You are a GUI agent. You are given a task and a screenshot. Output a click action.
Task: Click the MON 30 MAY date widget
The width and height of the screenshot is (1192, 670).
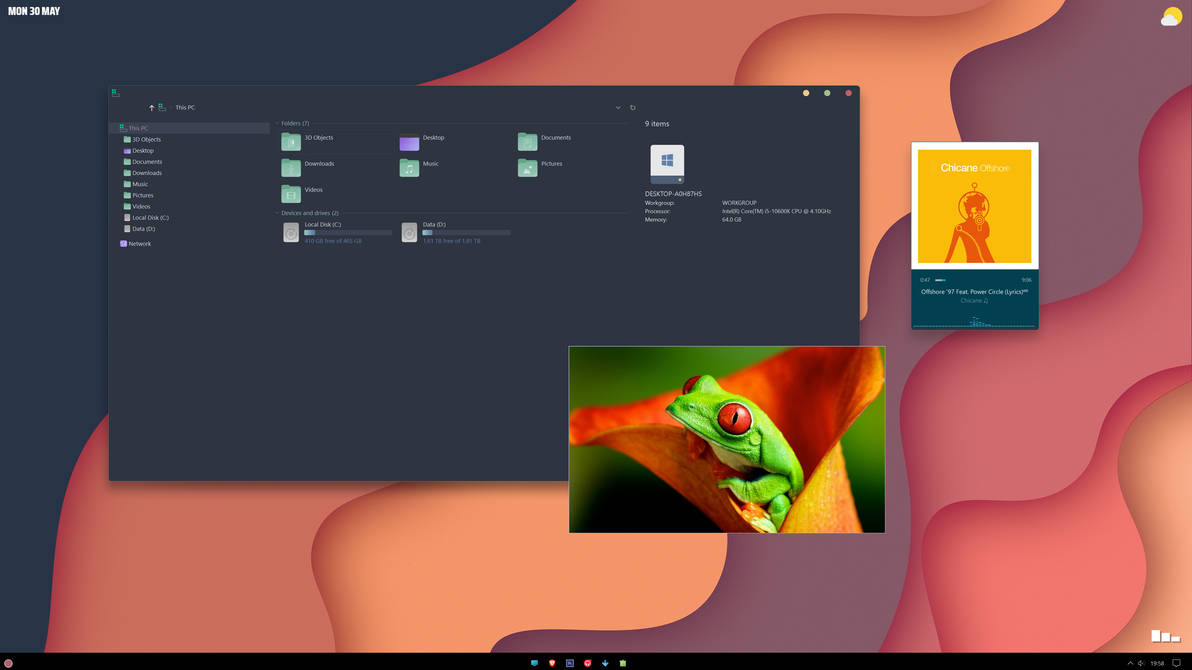point(34,11)
